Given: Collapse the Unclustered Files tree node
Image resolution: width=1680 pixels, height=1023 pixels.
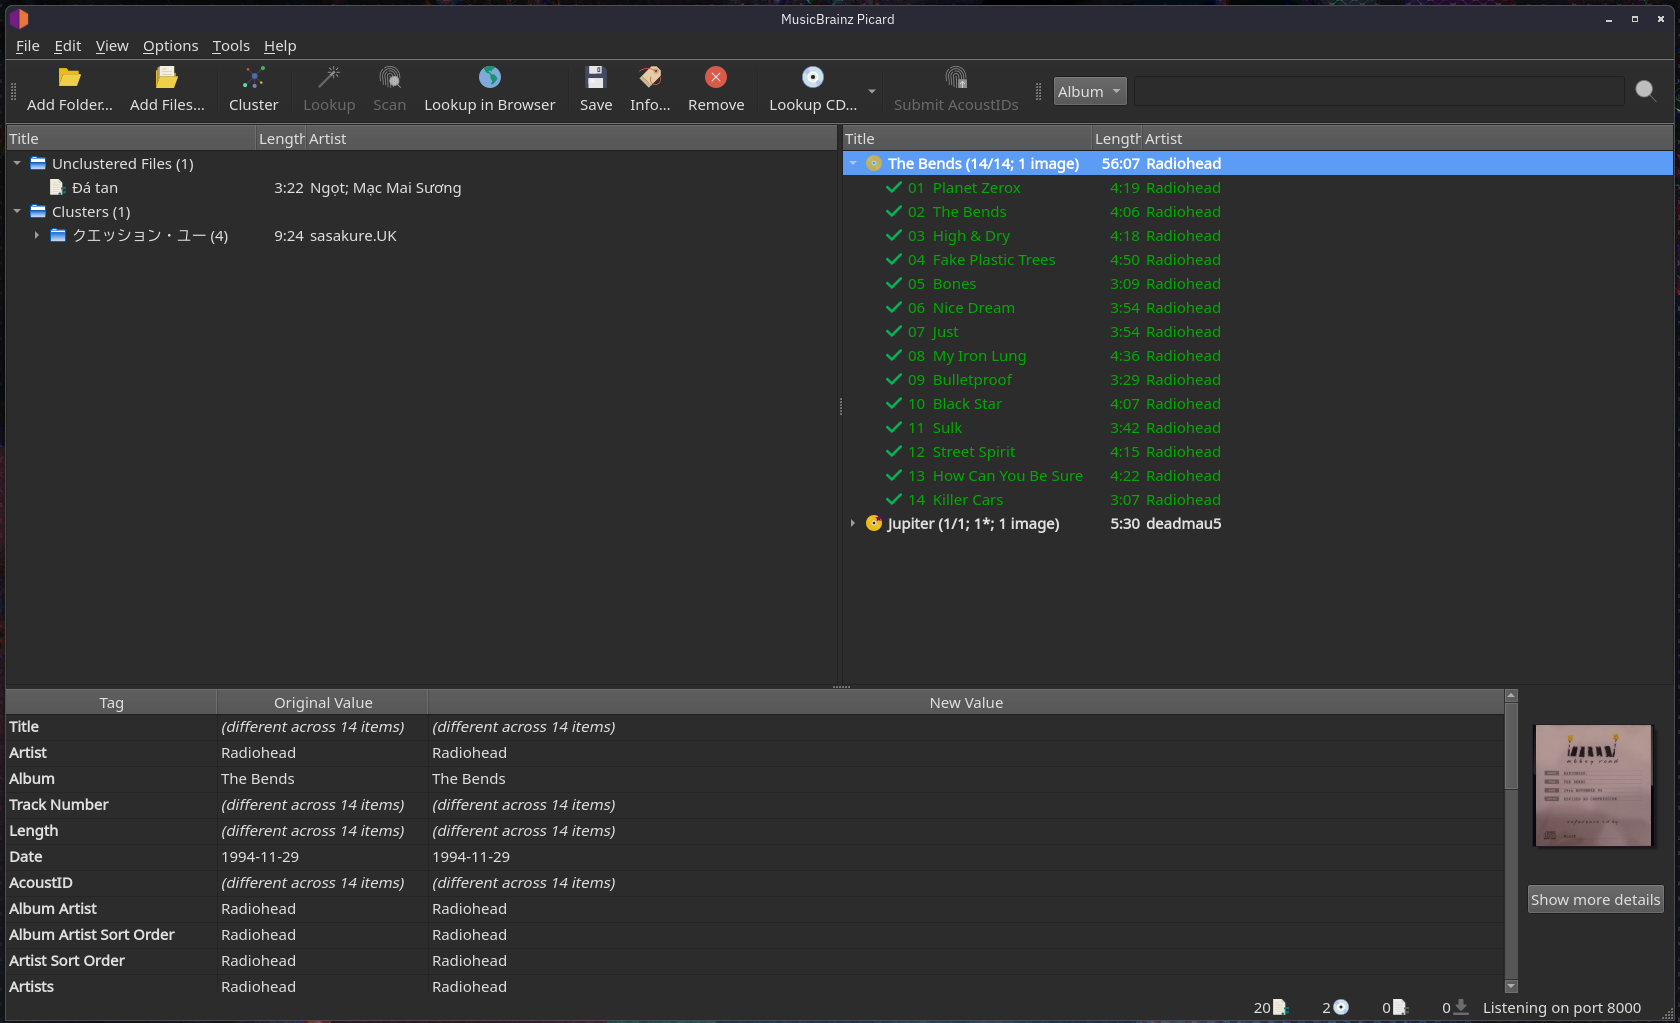Looking at the screenshot, I should [17, 164].
